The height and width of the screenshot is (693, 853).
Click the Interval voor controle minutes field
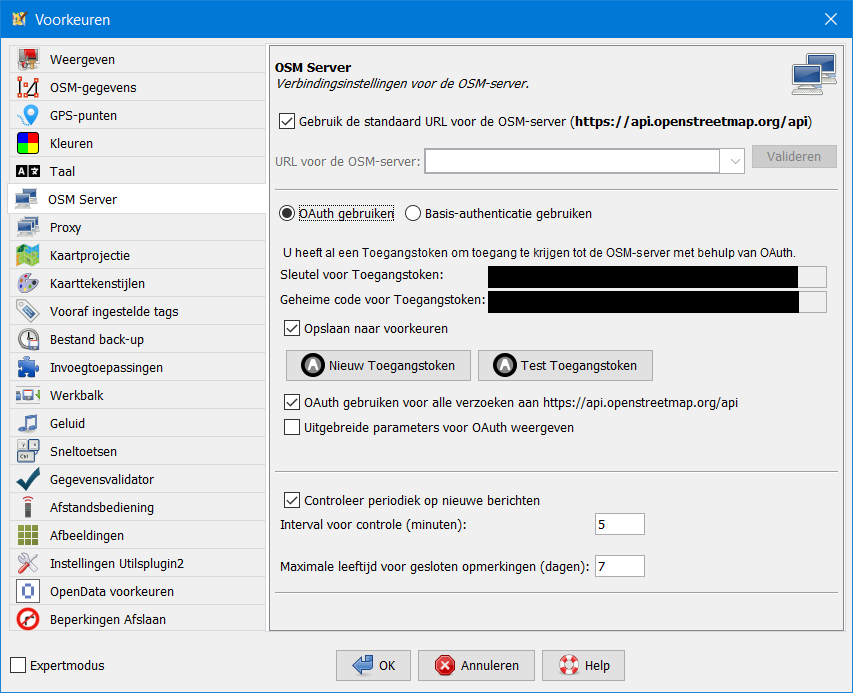point(619,524)
